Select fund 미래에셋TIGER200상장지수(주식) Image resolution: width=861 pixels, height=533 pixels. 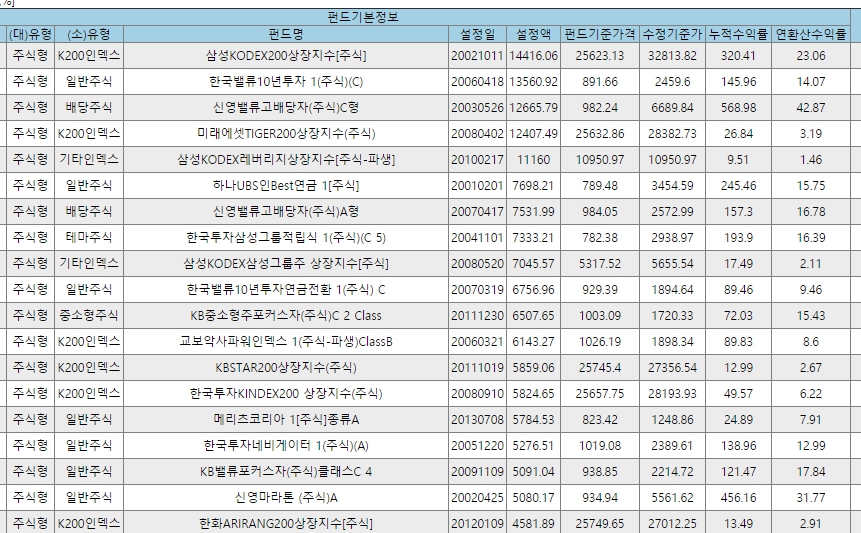tap(286, 133)
